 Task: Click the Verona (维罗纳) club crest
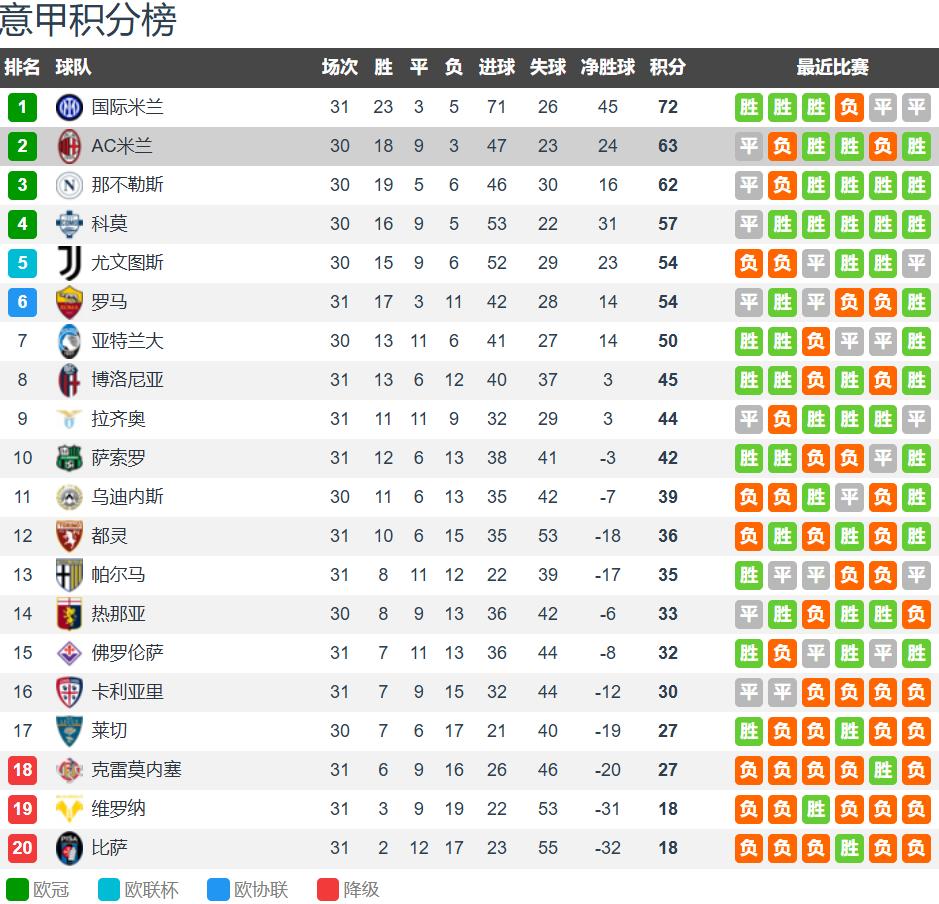click(x=70, y=809)
